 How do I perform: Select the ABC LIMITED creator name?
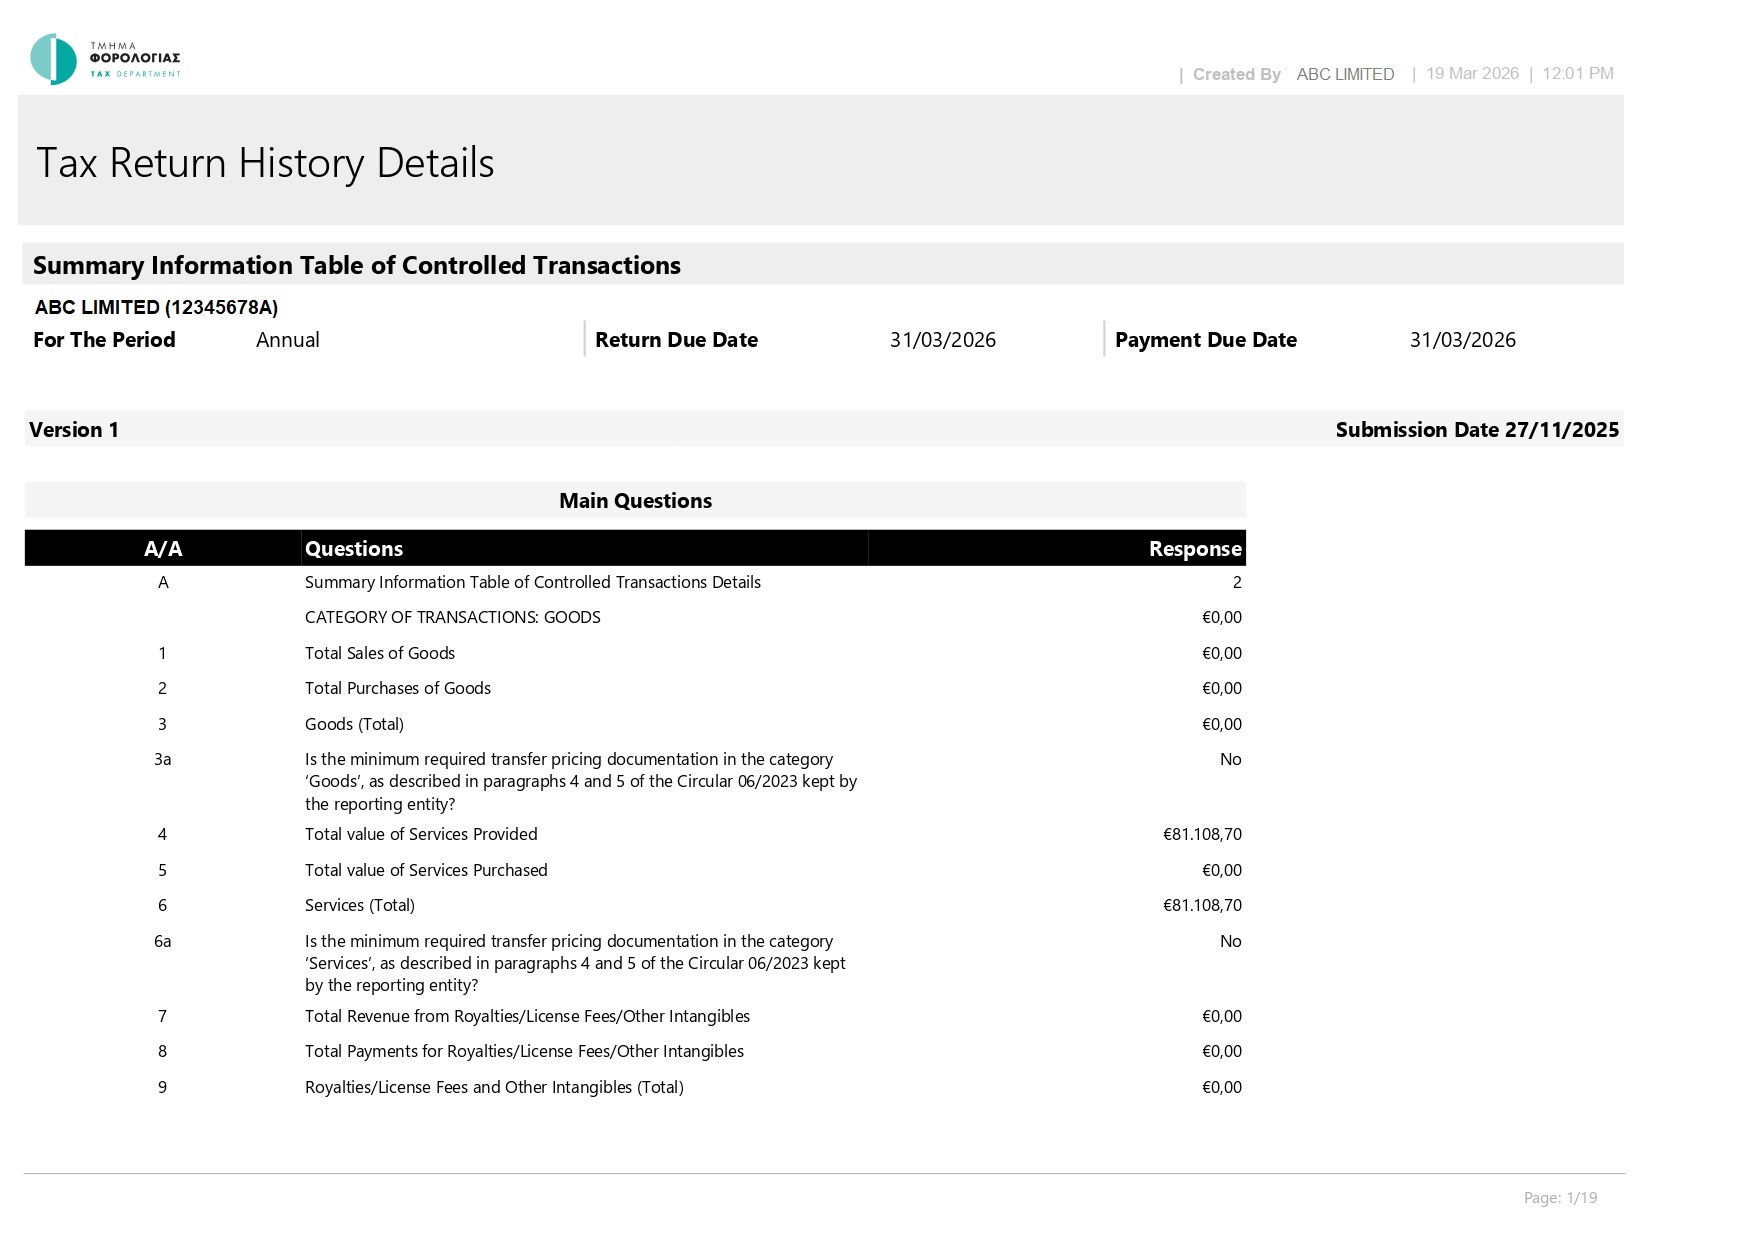1345,74
